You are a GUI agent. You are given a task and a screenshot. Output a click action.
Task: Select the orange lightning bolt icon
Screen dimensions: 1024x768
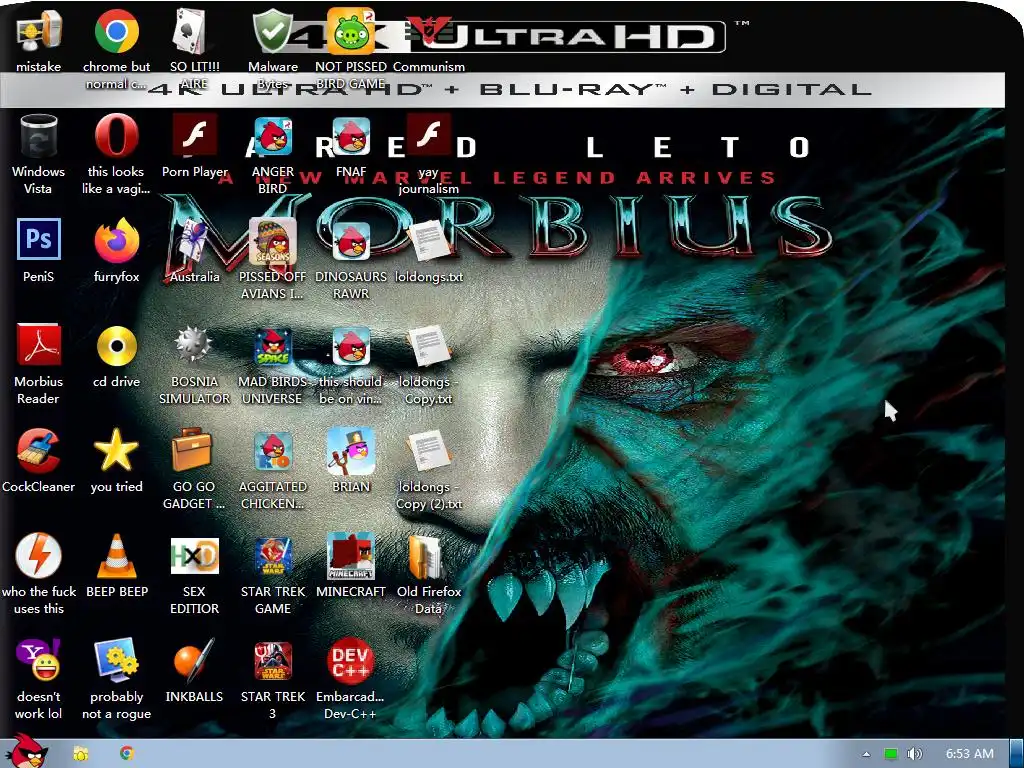pos(39,555)
